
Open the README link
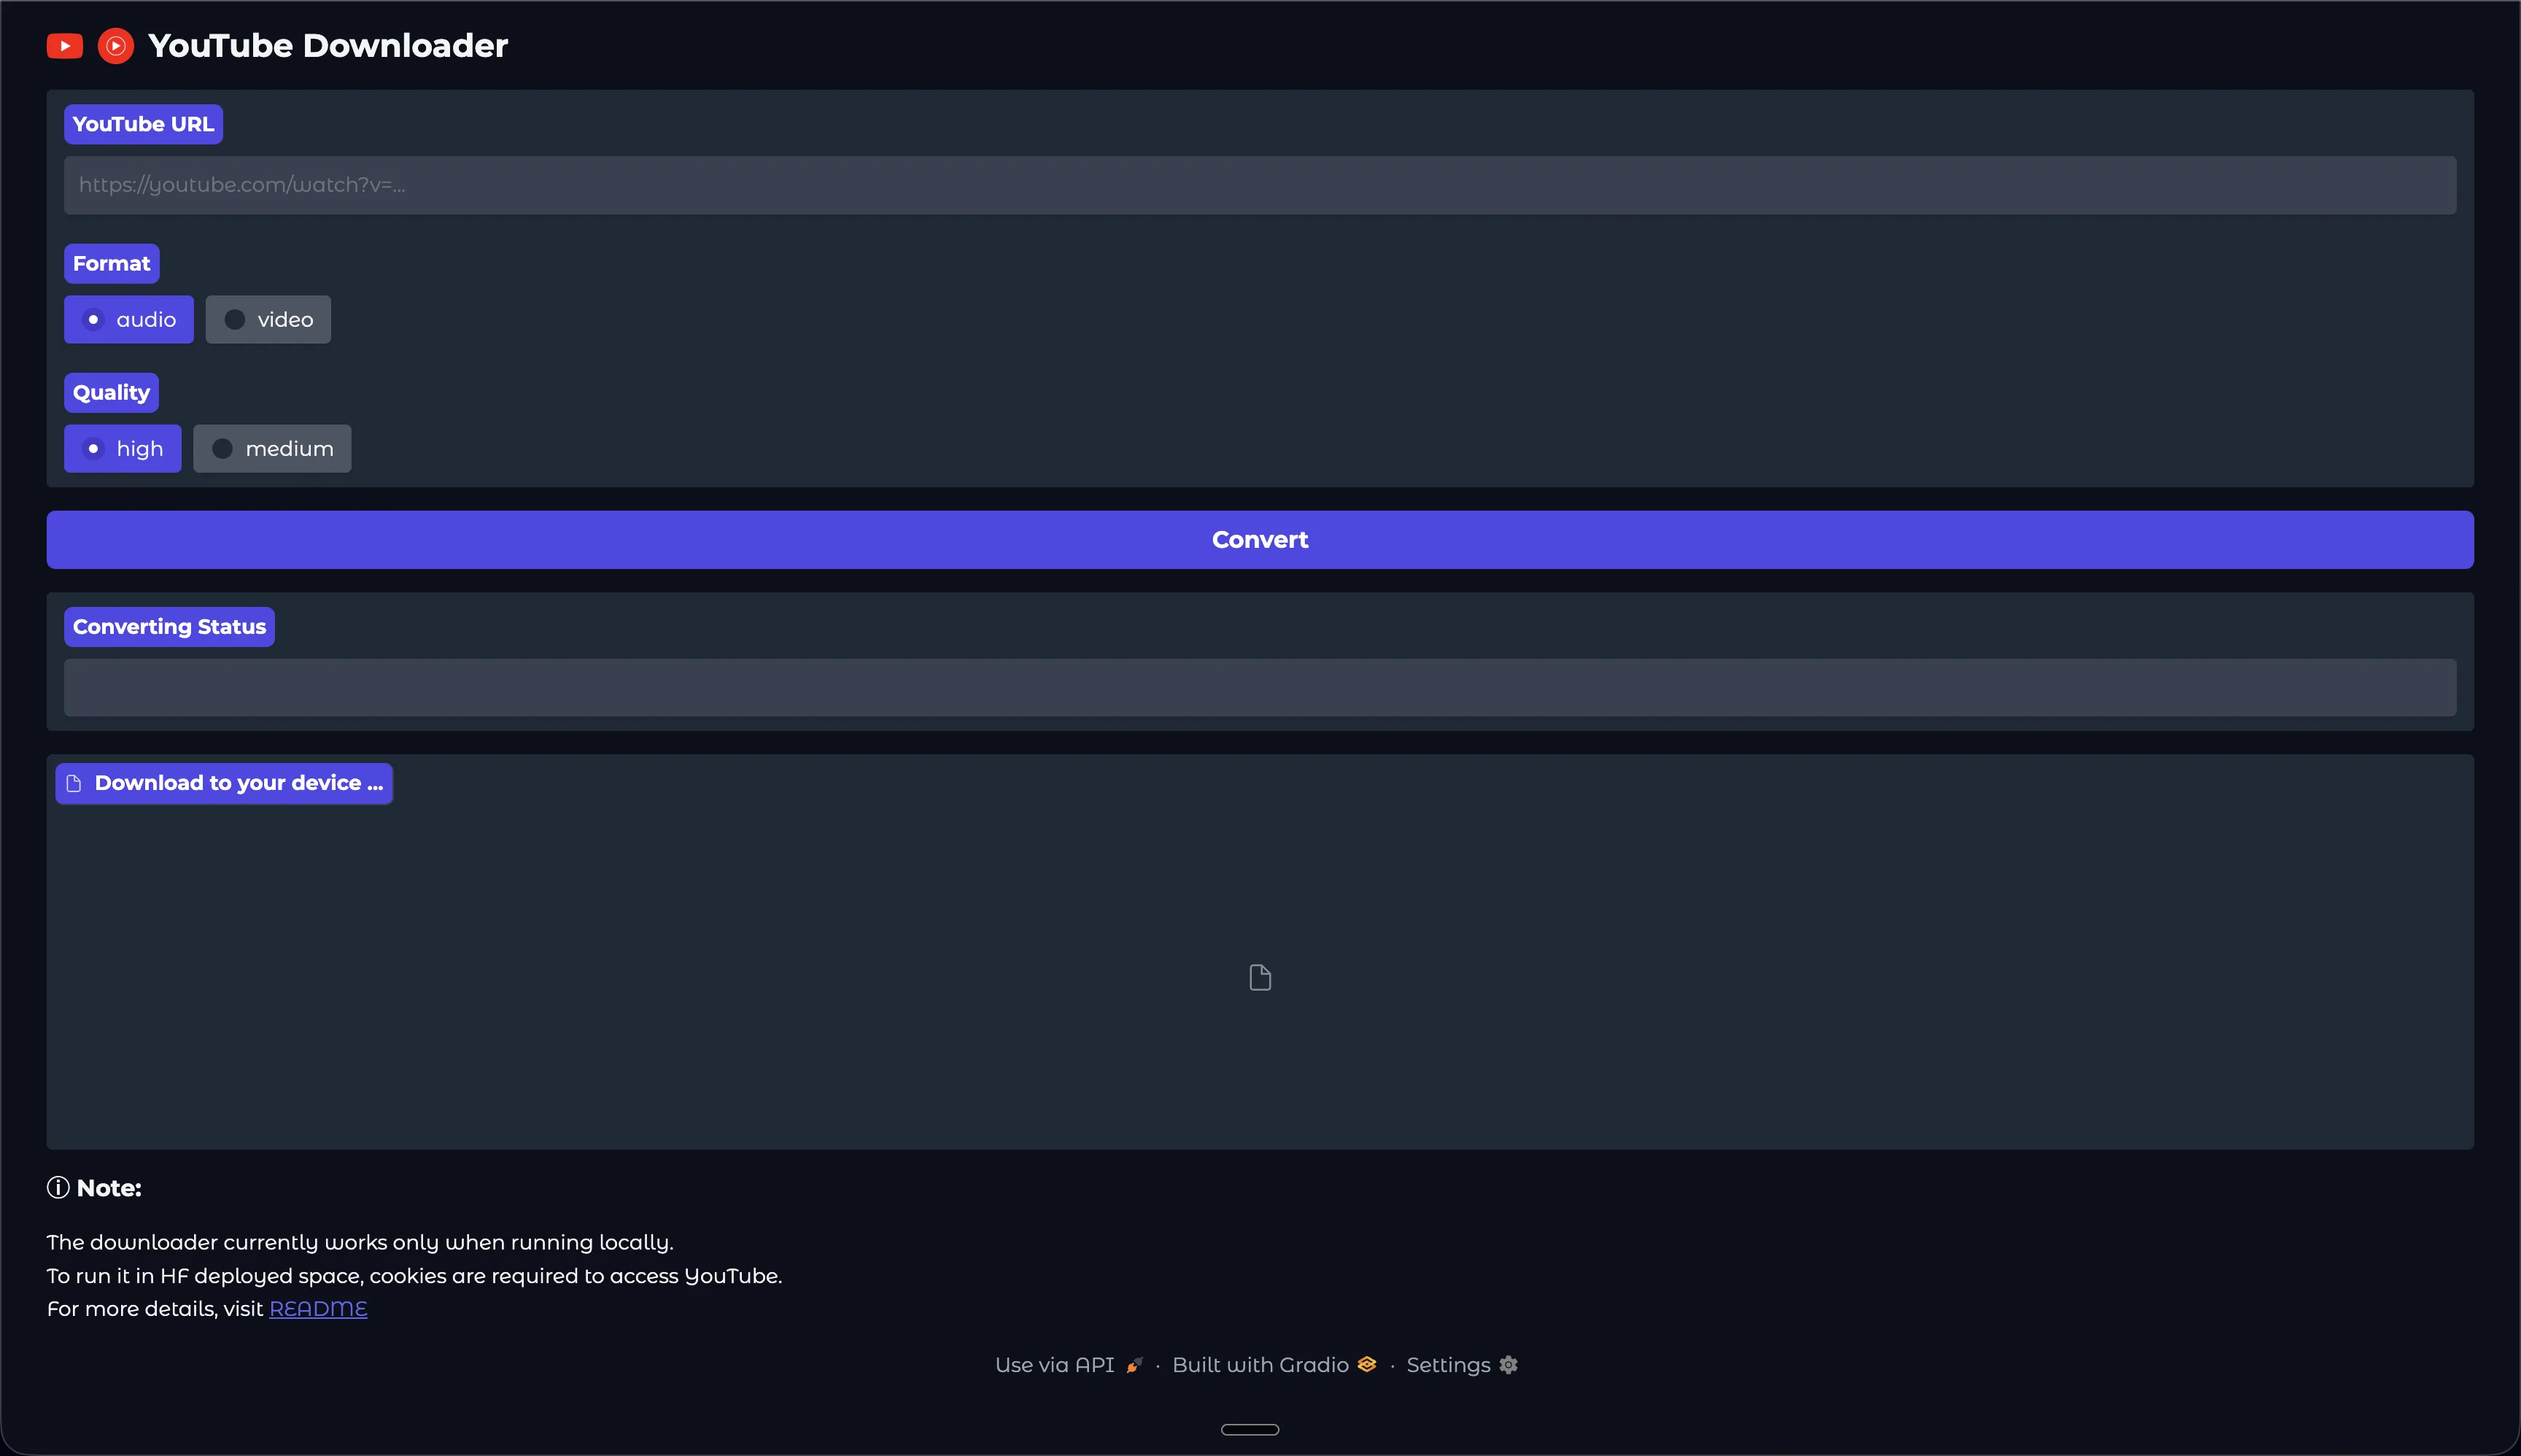tap(318, 1307)
